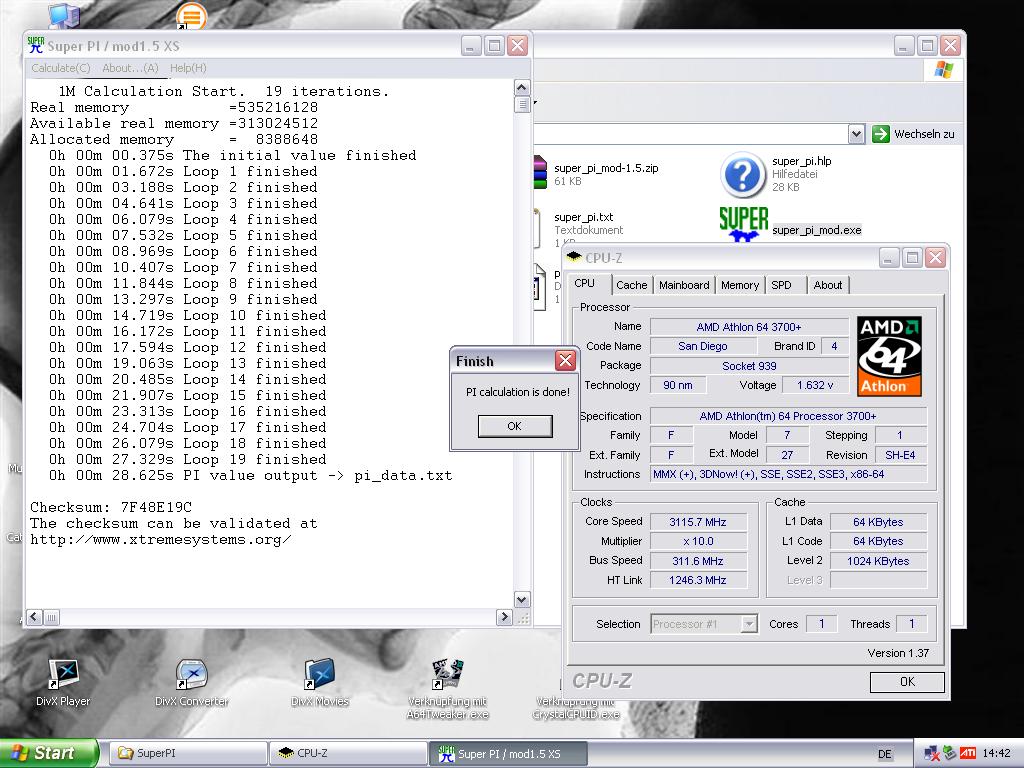This screenshot has width=1024, height=768.
Task: Open the Help(H) menu
Action: click(188, 68)
